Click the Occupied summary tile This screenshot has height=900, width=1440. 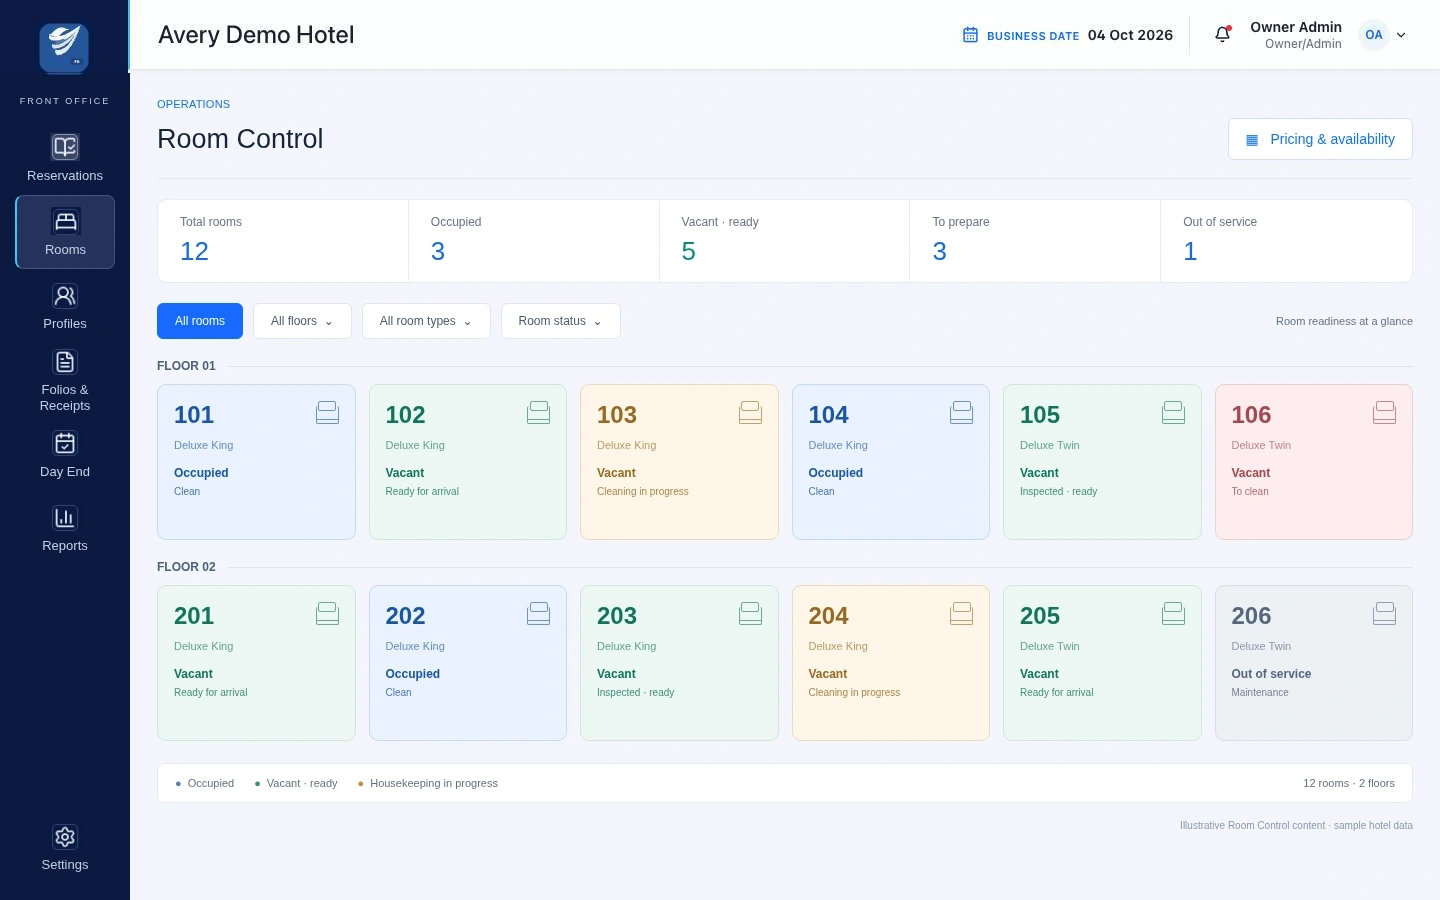534,241
